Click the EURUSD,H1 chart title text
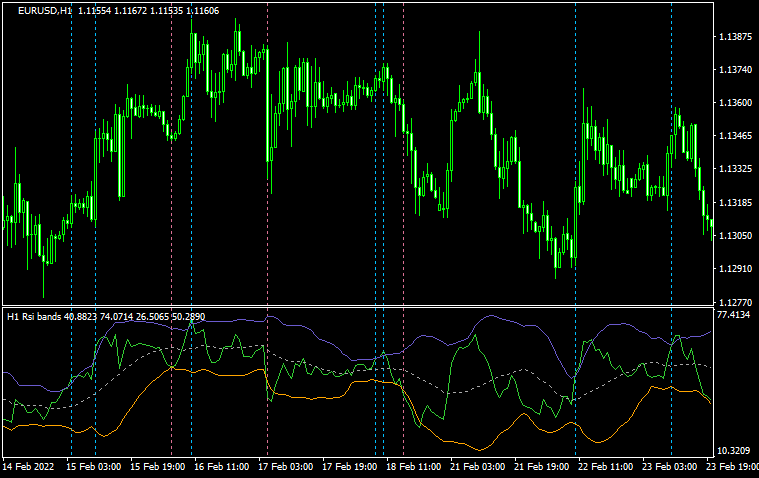Viewport: 759px width, 478px height. [x=119, y=11]
